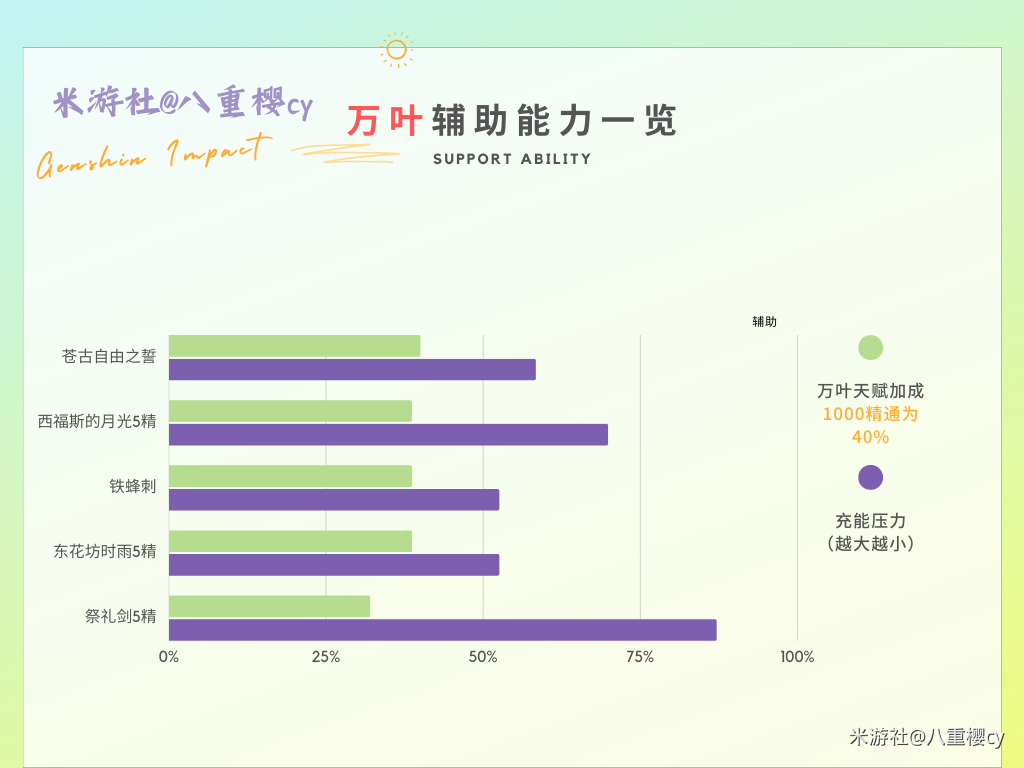Click the orange 40% legend text
The width and height of the screenshot is (1024, 768).
[871, 437]
